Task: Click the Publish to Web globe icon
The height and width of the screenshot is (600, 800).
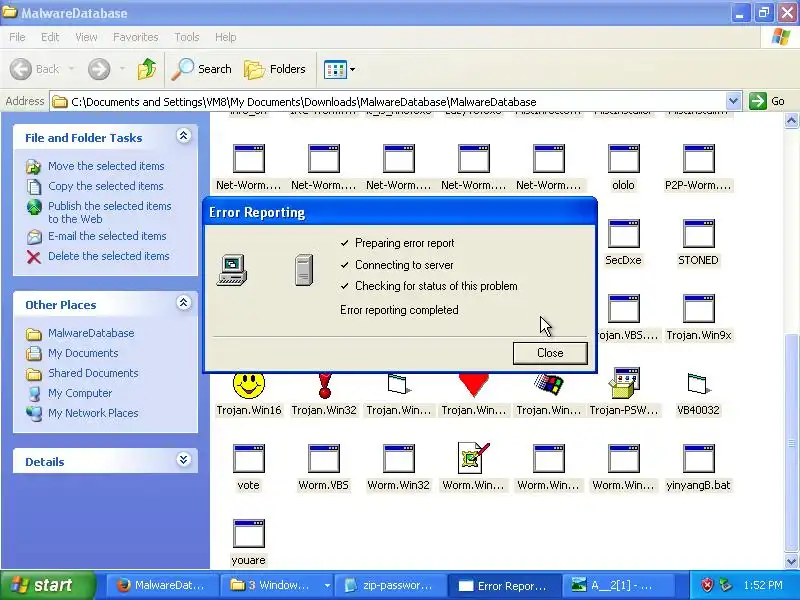Action: (x=34, y=208)
